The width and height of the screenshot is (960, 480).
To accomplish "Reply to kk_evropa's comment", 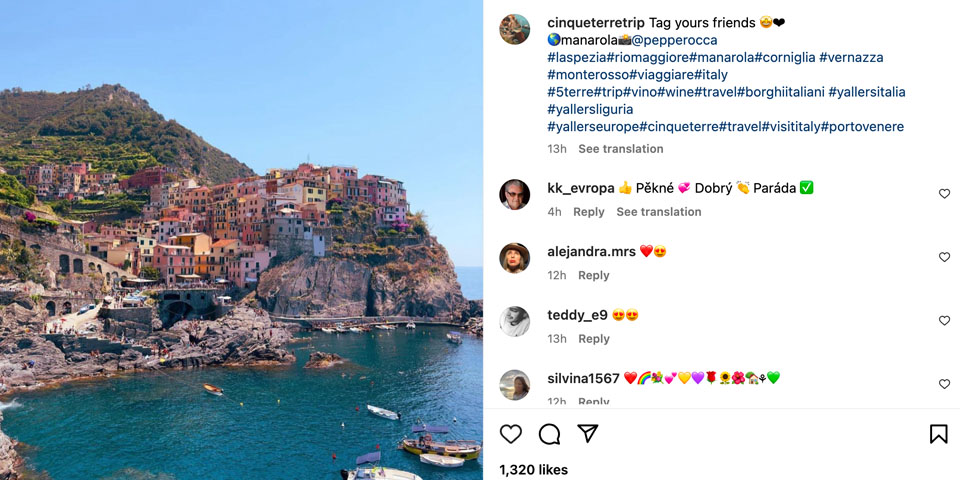I will 589,212.
